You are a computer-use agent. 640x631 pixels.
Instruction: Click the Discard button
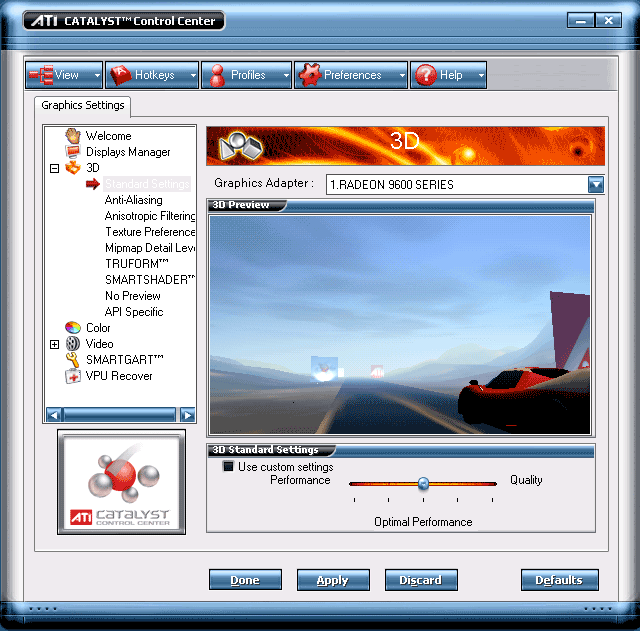[421, 580]
